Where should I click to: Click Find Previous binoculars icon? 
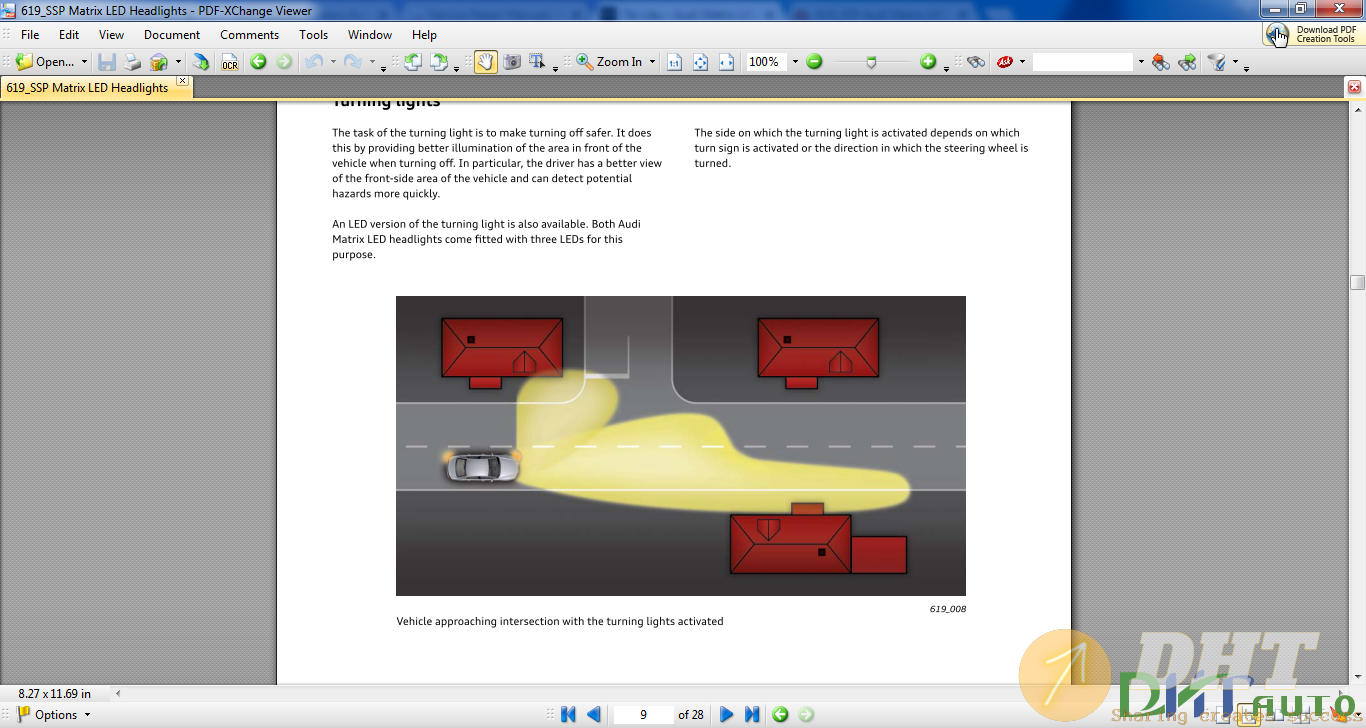pyautogui.click(x=1160, y=62)
